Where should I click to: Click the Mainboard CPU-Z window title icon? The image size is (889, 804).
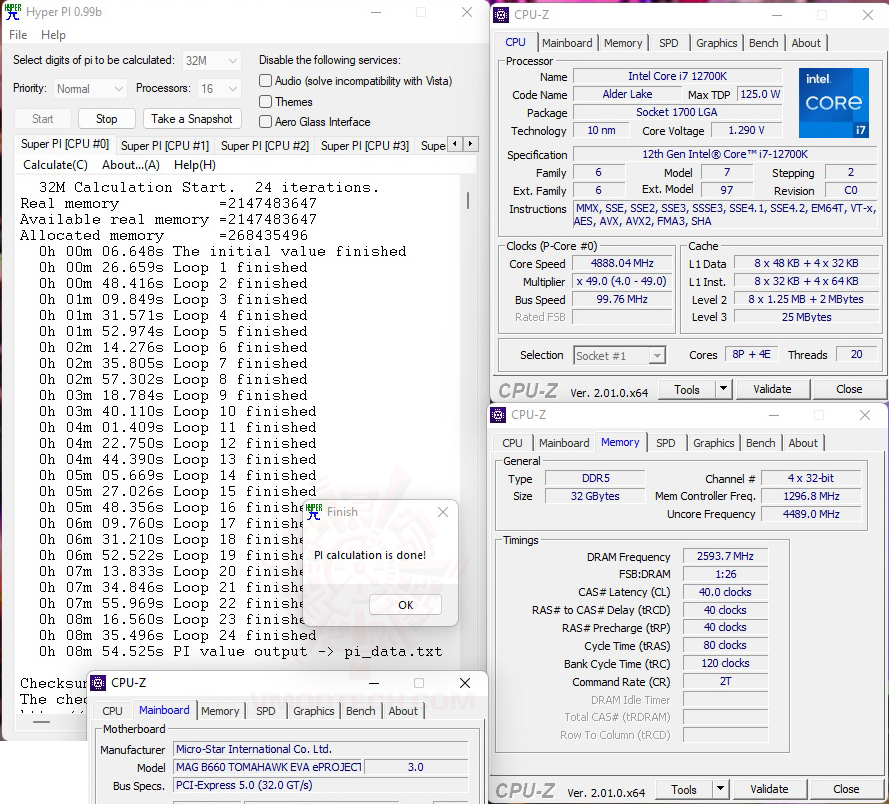(x=98, y=683)
